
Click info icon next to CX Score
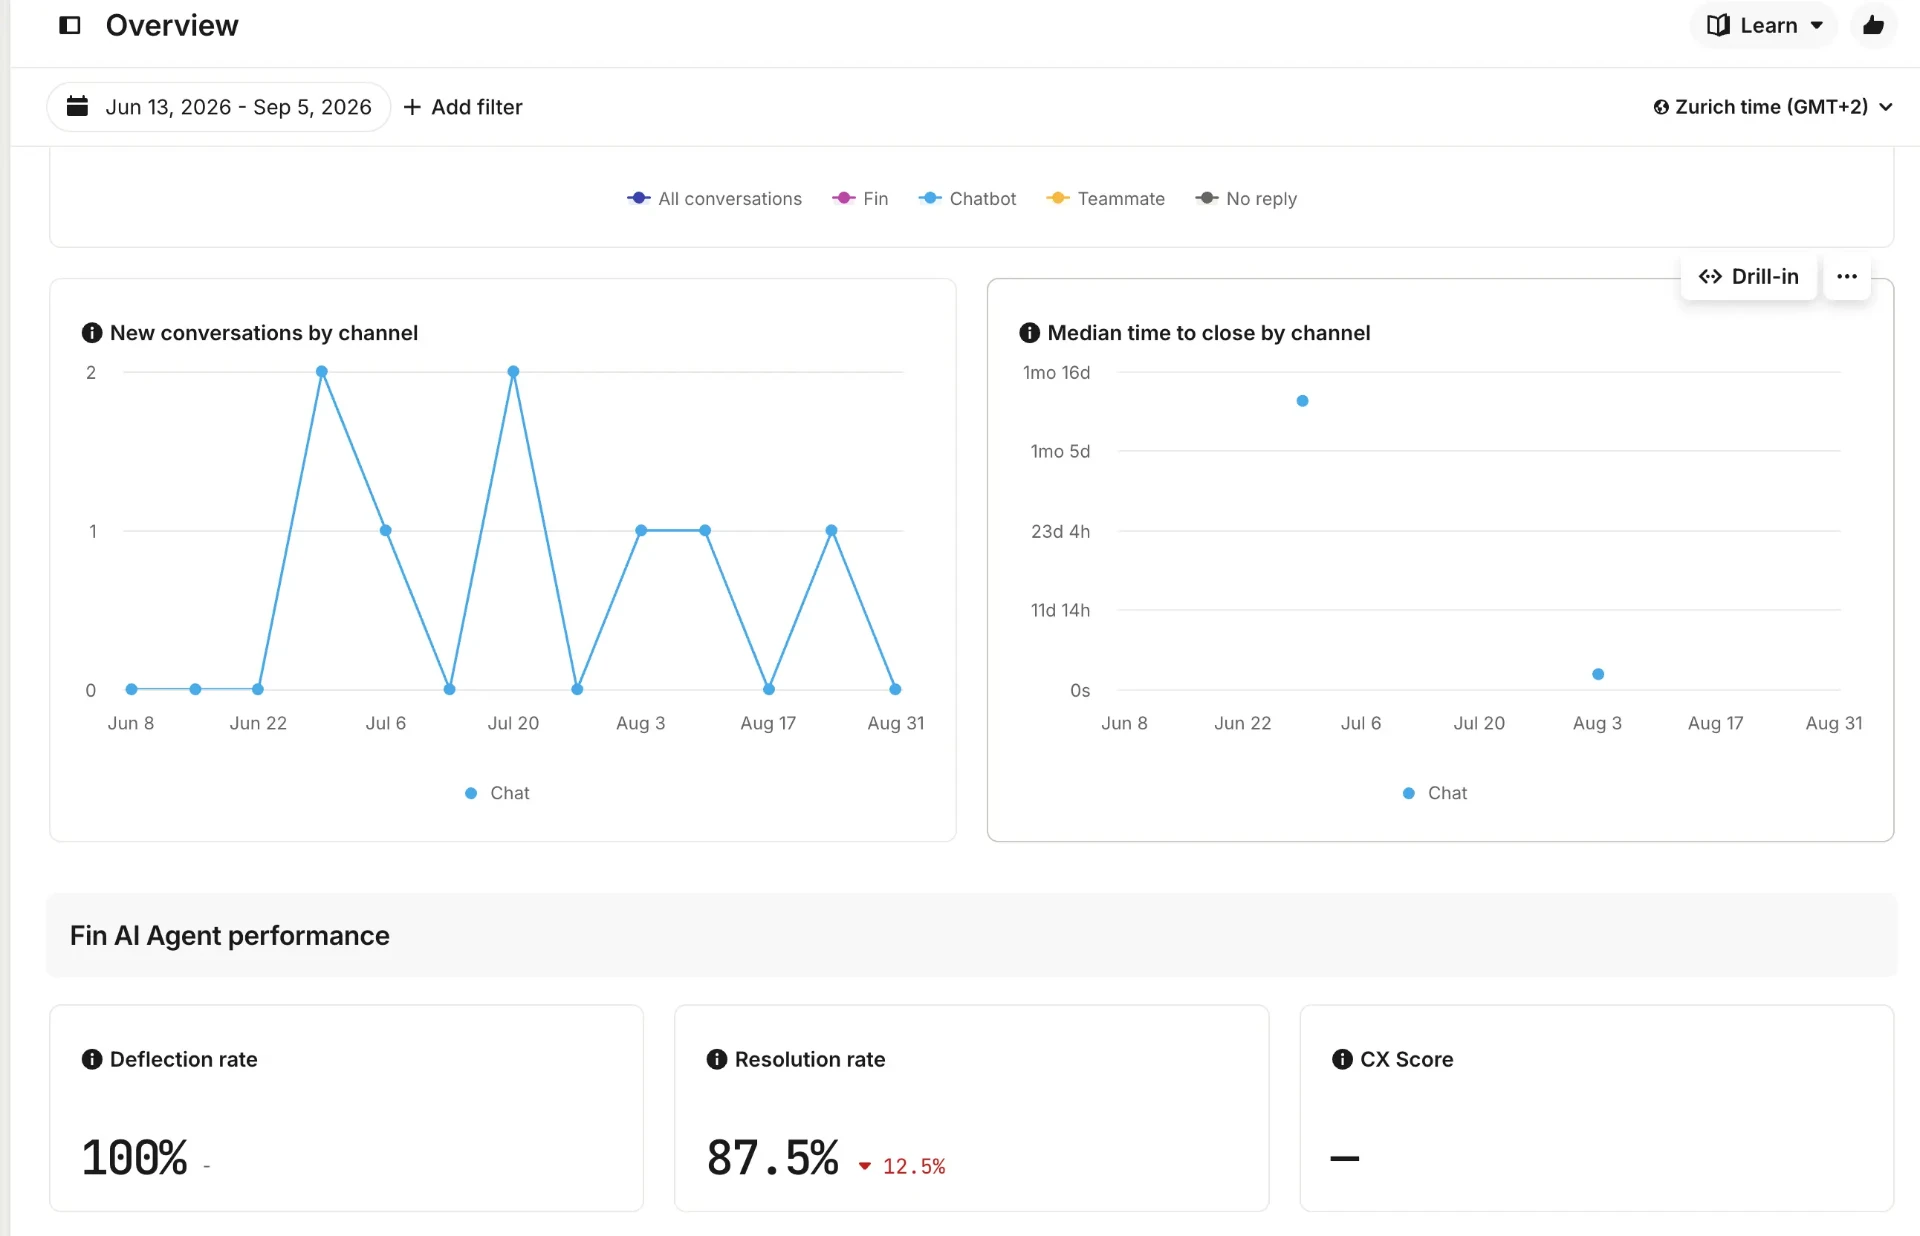coord(1342,1060)
